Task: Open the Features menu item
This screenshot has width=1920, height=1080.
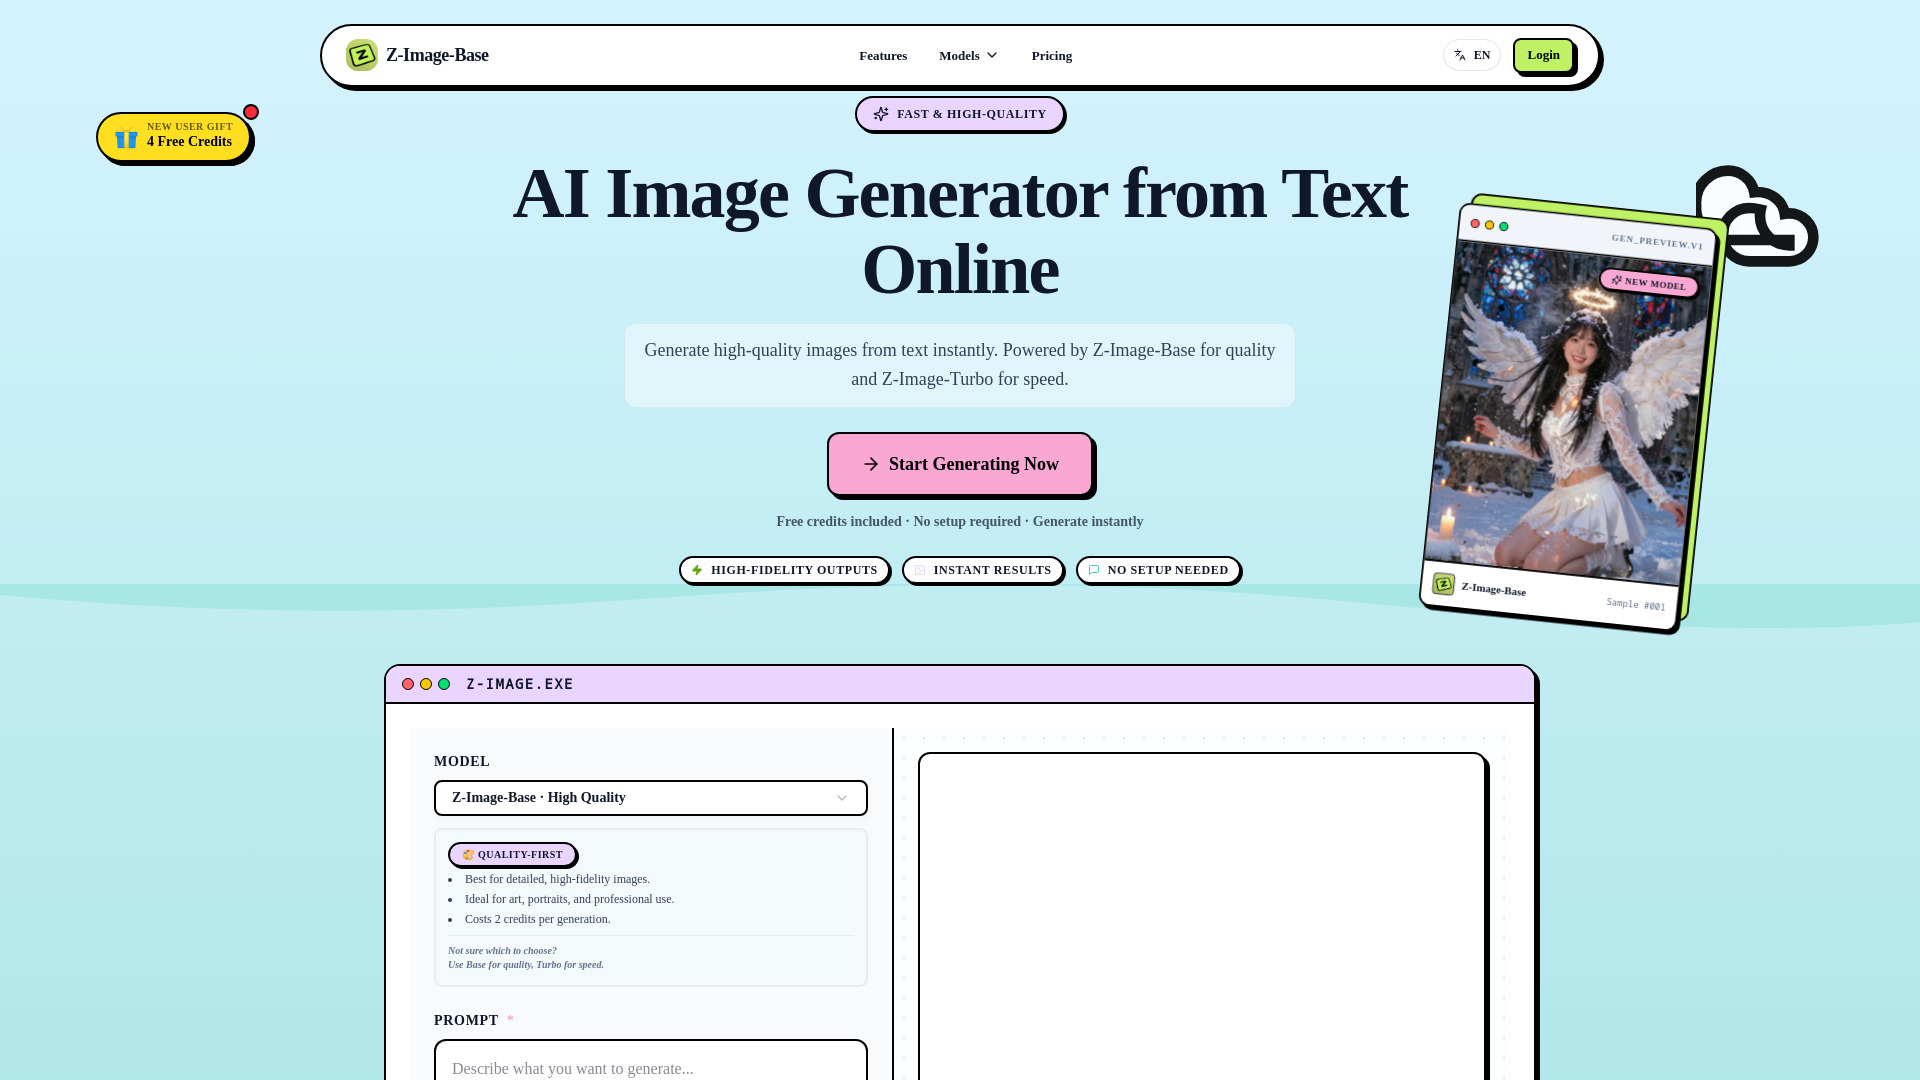Action: (x=883, y=55)
